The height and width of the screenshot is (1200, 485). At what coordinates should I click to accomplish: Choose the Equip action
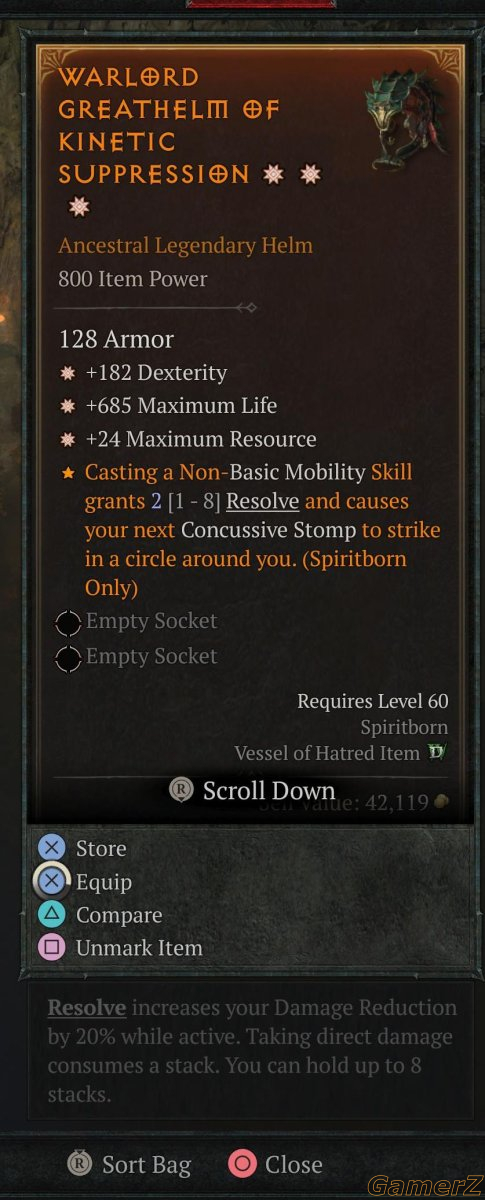(104, 882)
